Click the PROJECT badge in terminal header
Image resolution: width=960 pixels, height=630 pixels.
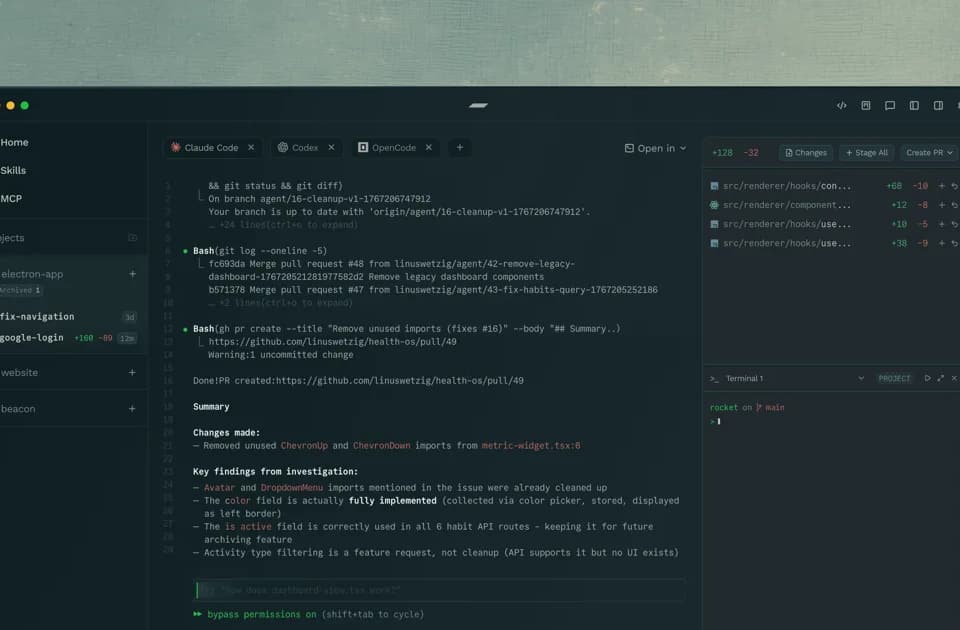click(894, 378)
